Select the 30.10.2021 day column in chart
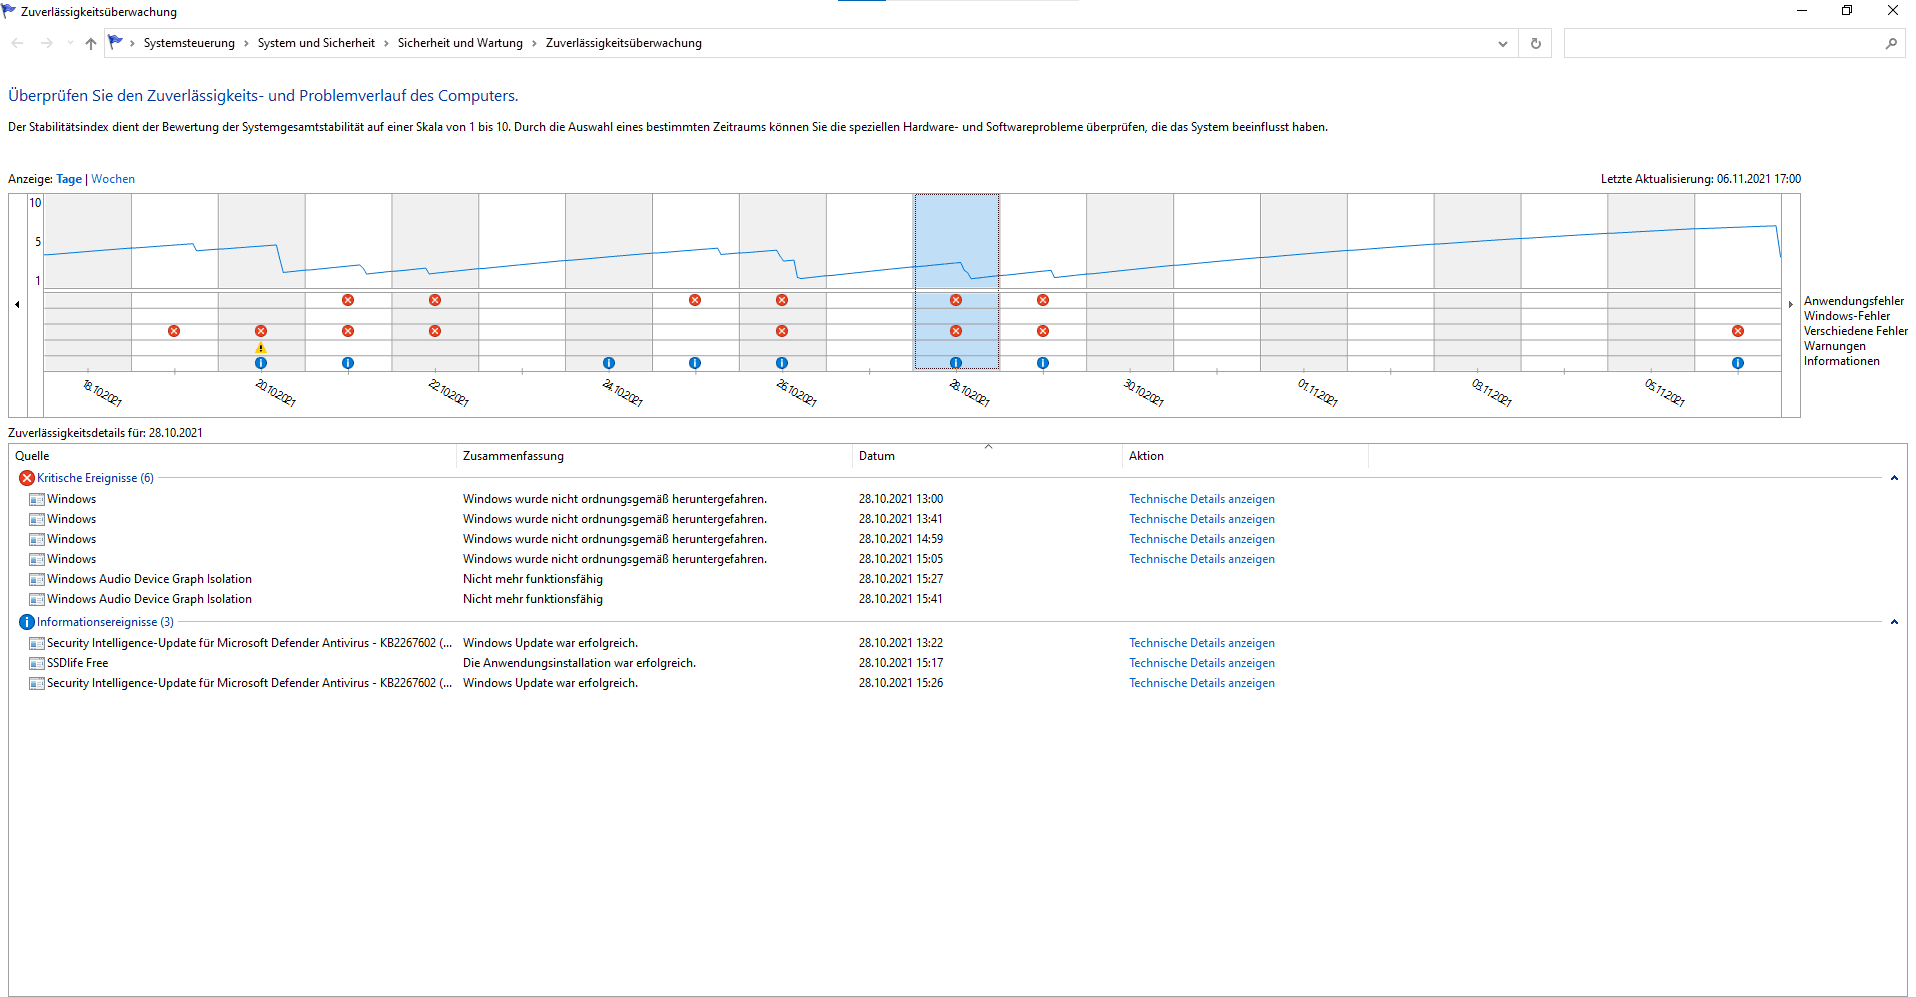This screenshot has width=1916, height=998. 1130,282
